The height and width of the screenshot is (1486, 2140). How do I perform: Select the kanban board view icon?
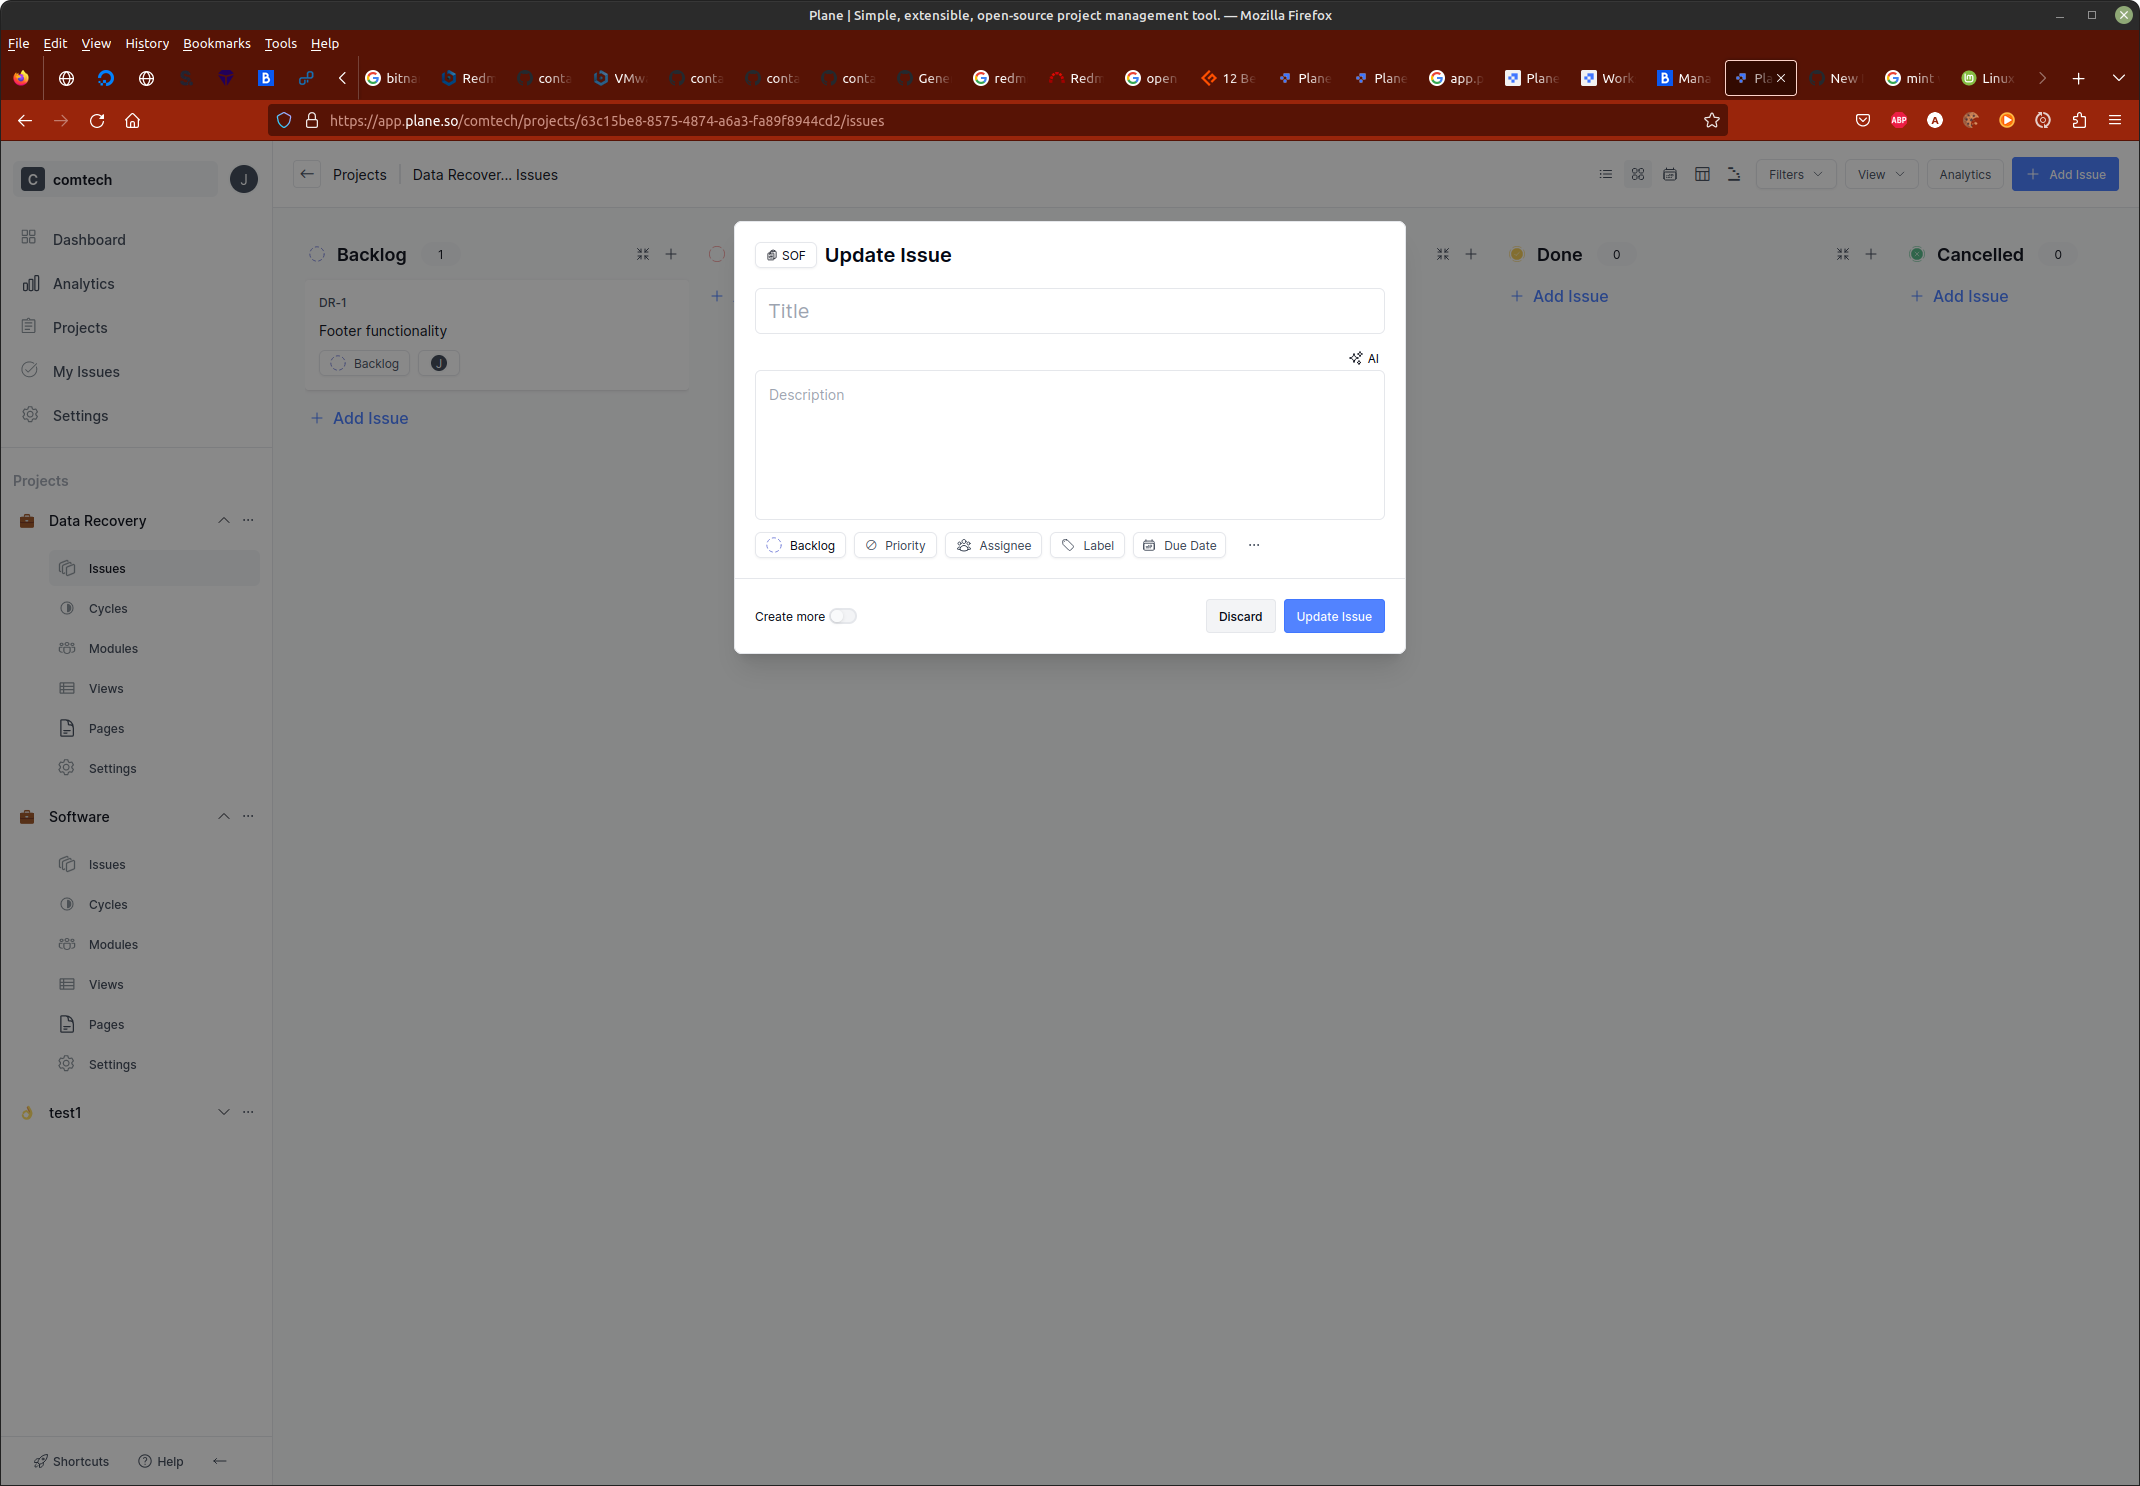[1637, 174]
